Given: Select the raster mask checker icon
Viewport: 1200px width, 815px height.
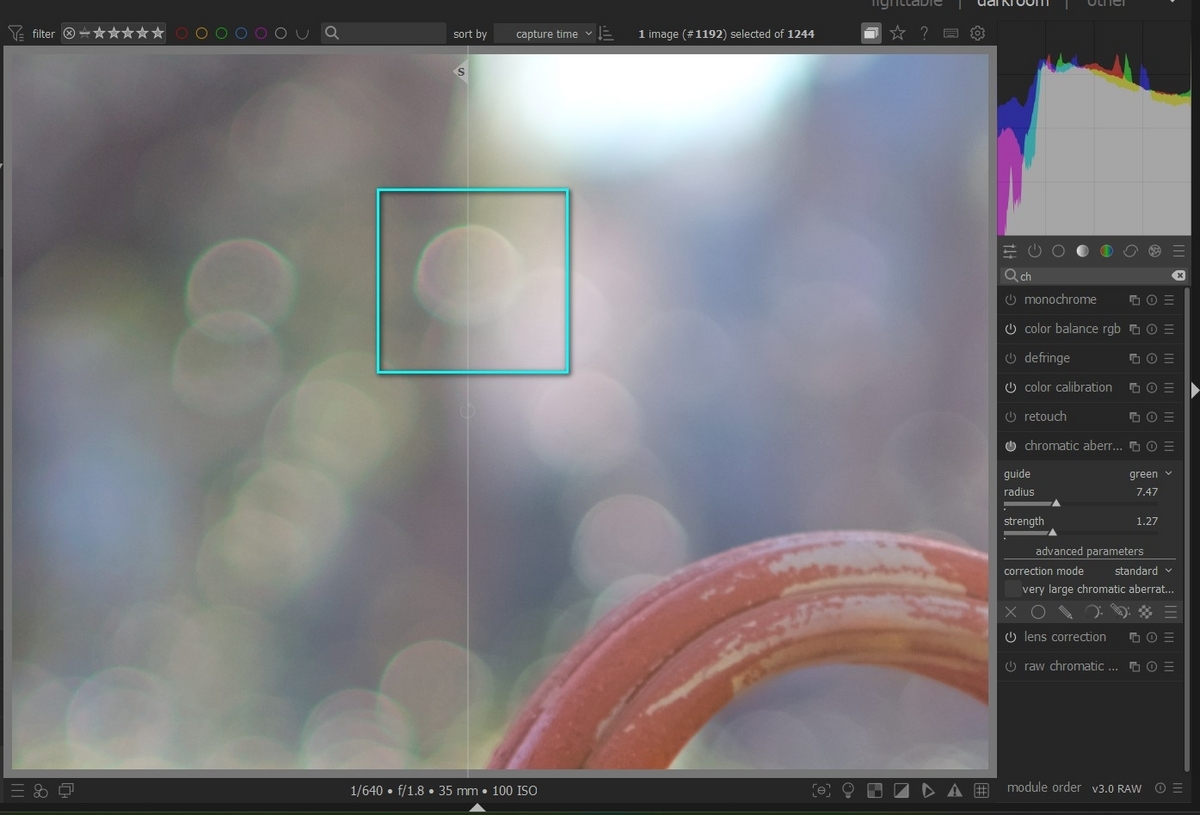Looking at the screenshot, I should [x=1145, y=612].
